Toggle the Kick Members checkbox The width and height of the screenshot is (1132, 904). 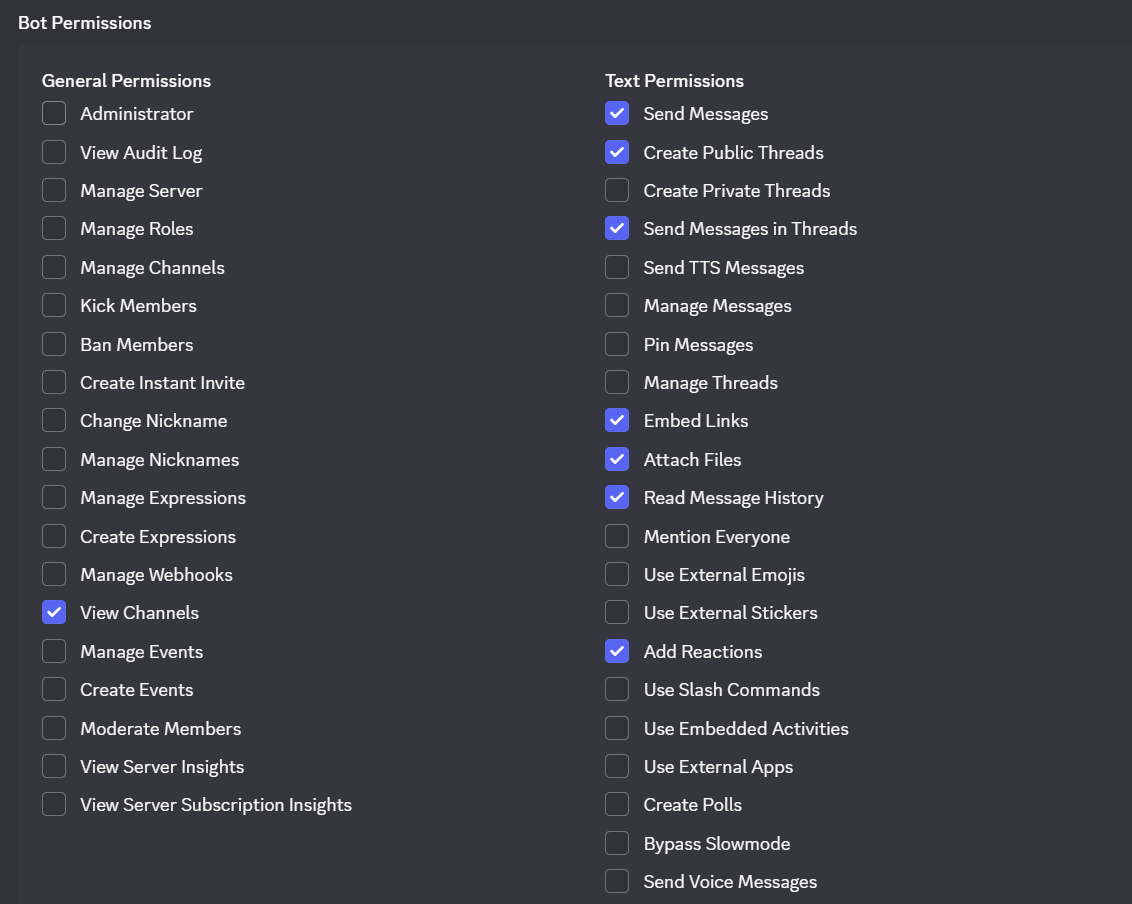(x=54, y=305)
